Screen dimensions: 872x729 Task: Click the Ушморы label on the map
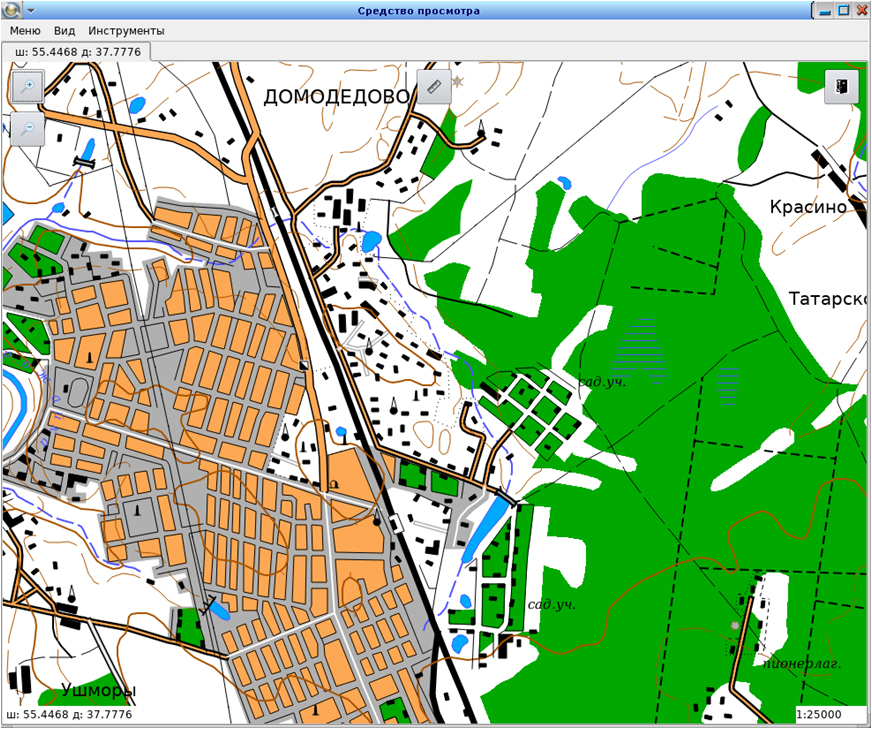98,690
